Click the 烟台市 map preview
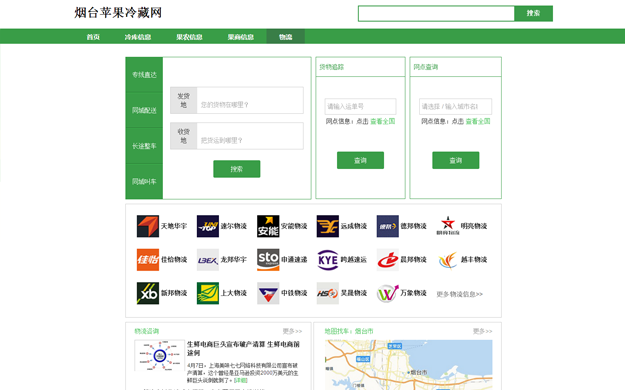Screen dimensions: 625x390 click(409, 365)
